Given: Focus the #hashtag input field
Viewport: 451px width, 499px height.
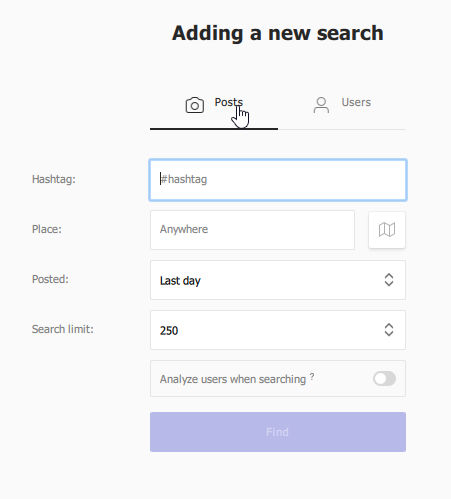Looking at the screenshot, I should [x=278, y=180].
